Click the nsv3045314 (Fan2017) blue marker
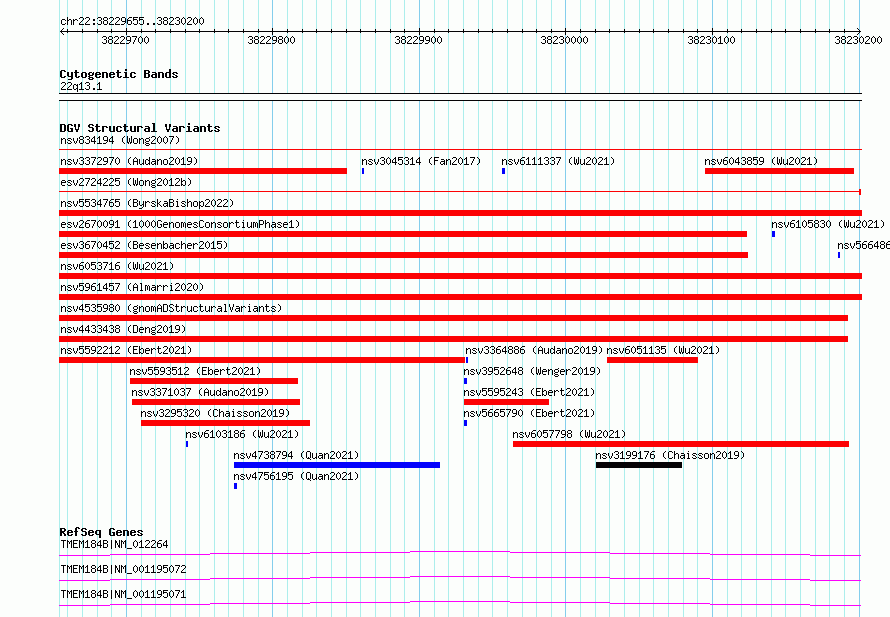Screen dimensions: 890x617 [x=363, y=171]
